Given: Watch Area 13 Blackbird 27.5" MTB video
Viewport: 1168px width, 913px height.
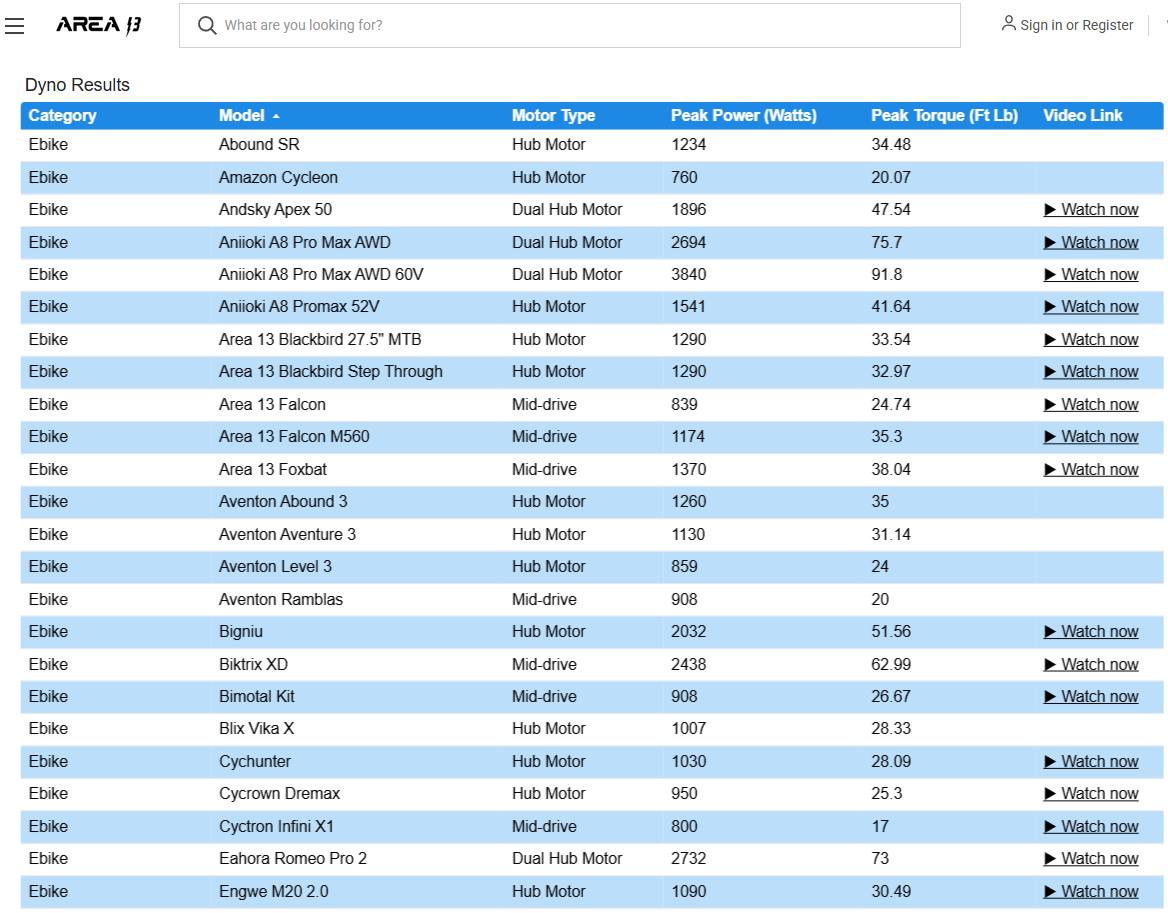Looking at the screenshot, I should (1091, 340).
